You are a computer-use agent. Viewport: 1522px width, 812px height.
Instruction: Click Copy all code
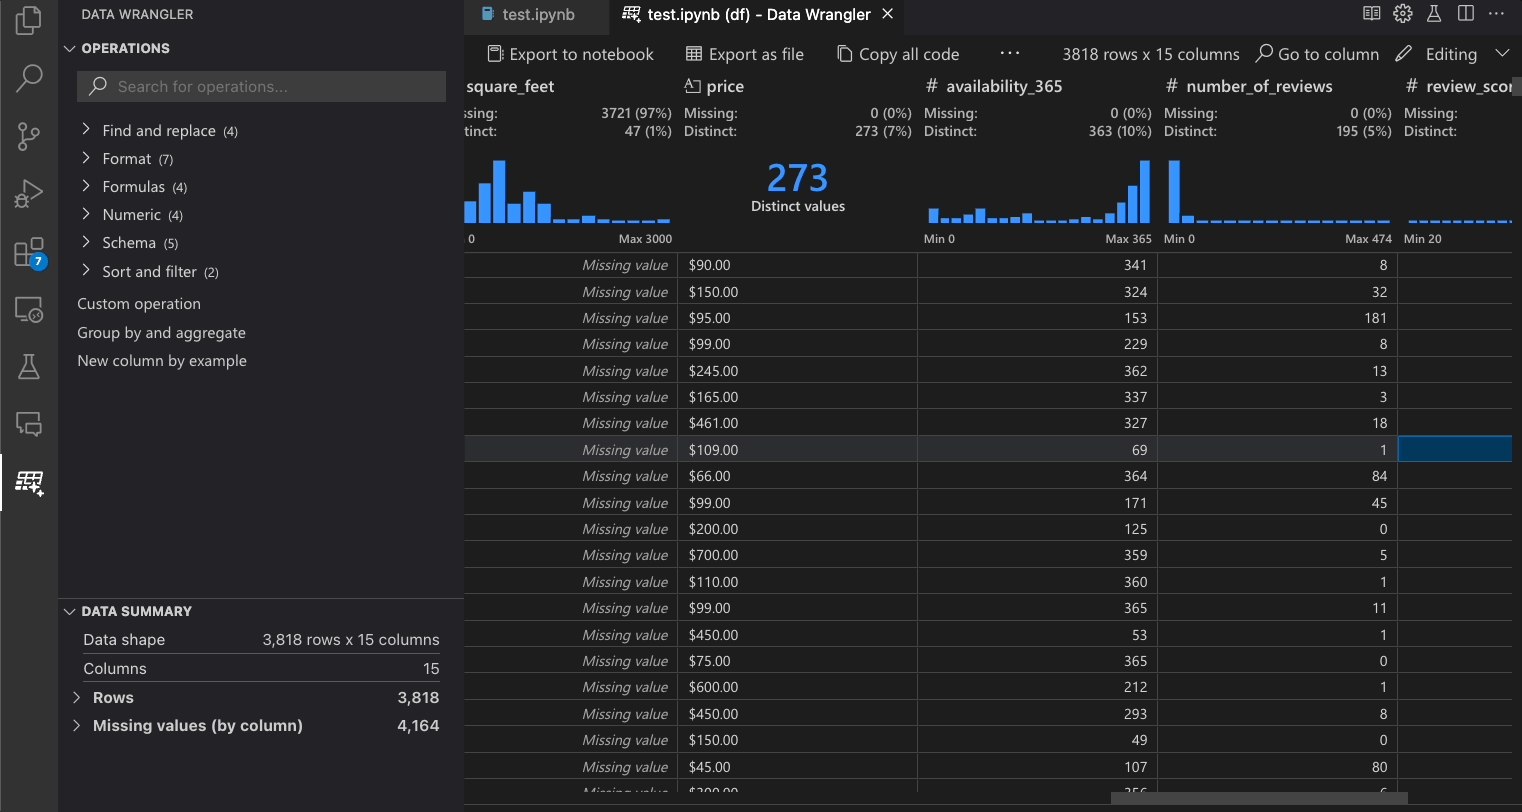point(897,53)
